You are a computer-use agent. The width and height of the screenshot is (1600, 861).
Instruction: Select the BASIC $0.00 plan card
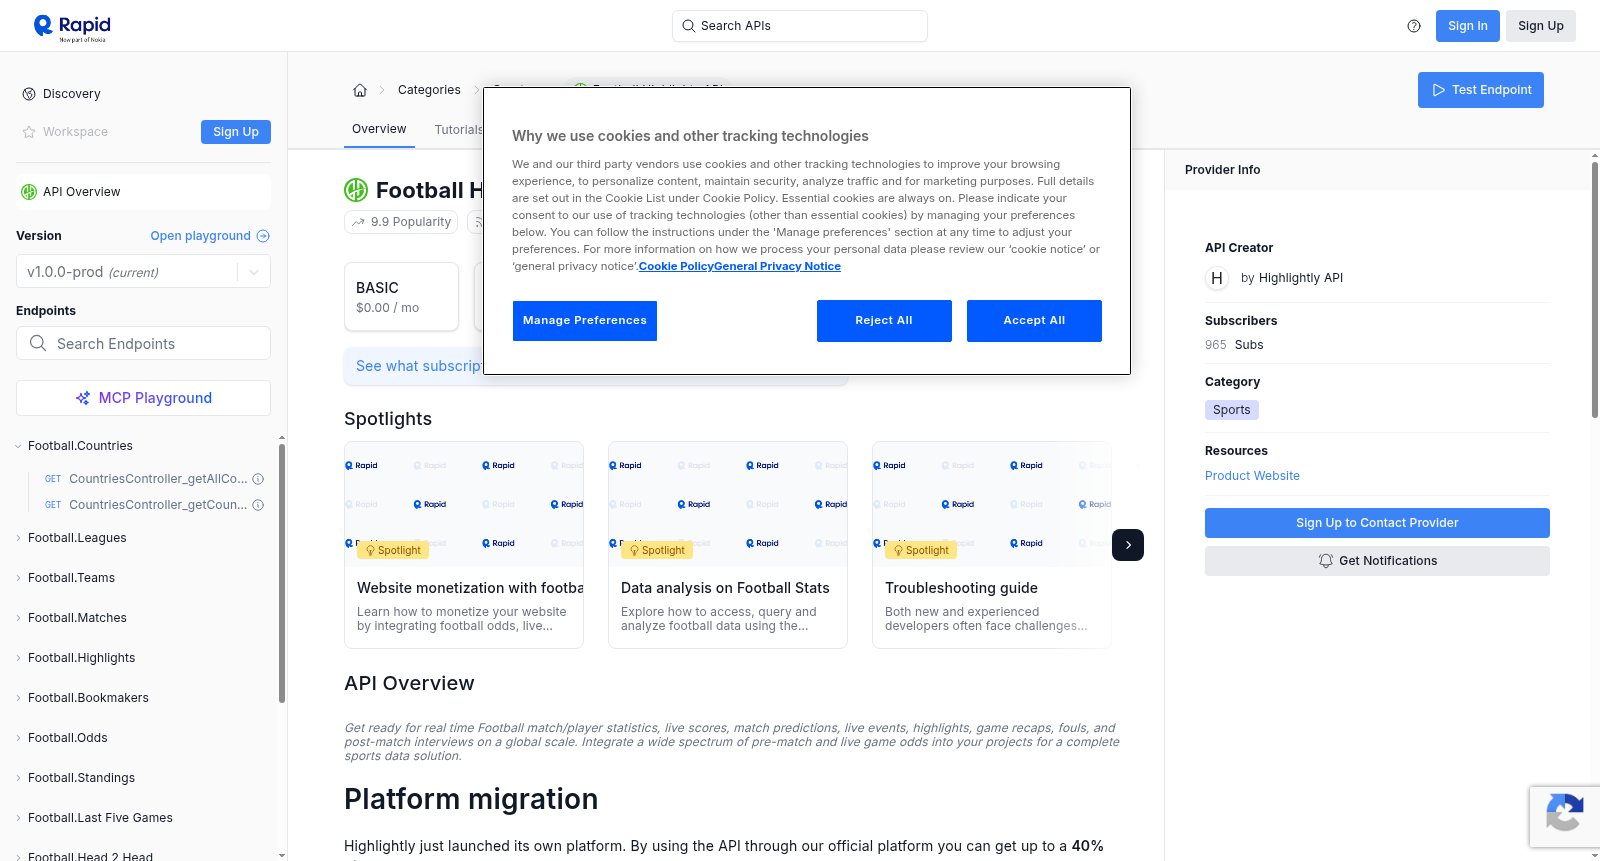pyautogui.click(x=401, y=297)
